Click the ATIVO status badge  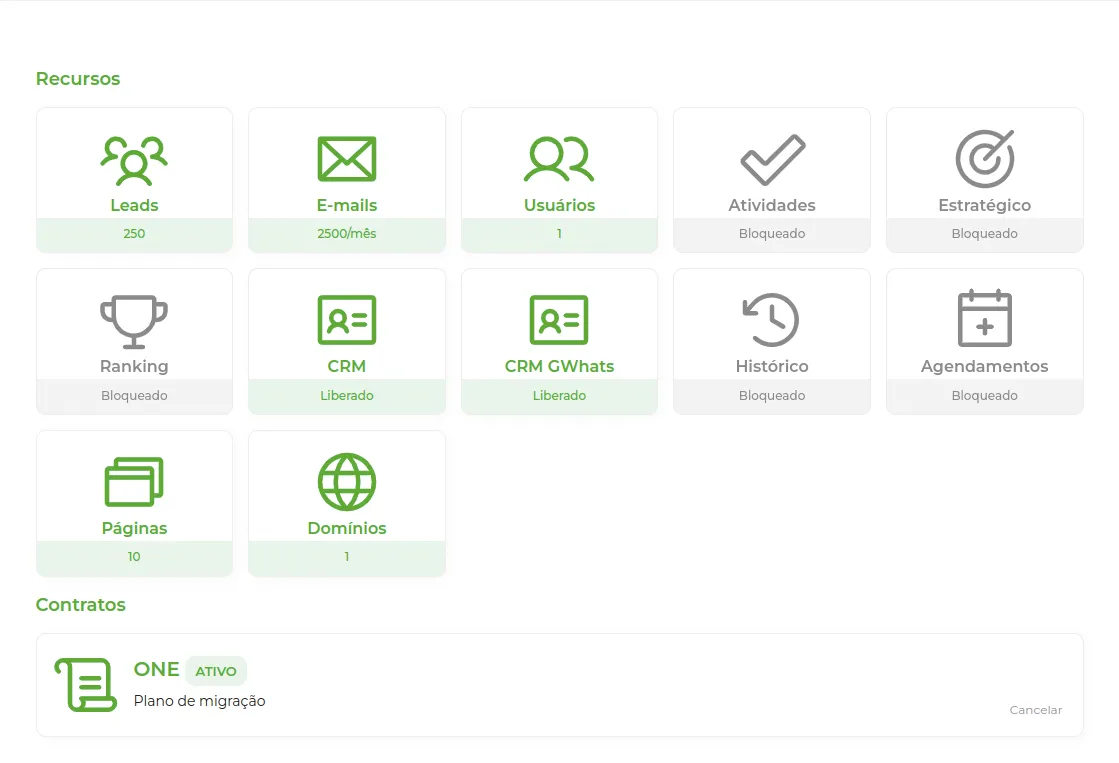click(x=216, y=671)
